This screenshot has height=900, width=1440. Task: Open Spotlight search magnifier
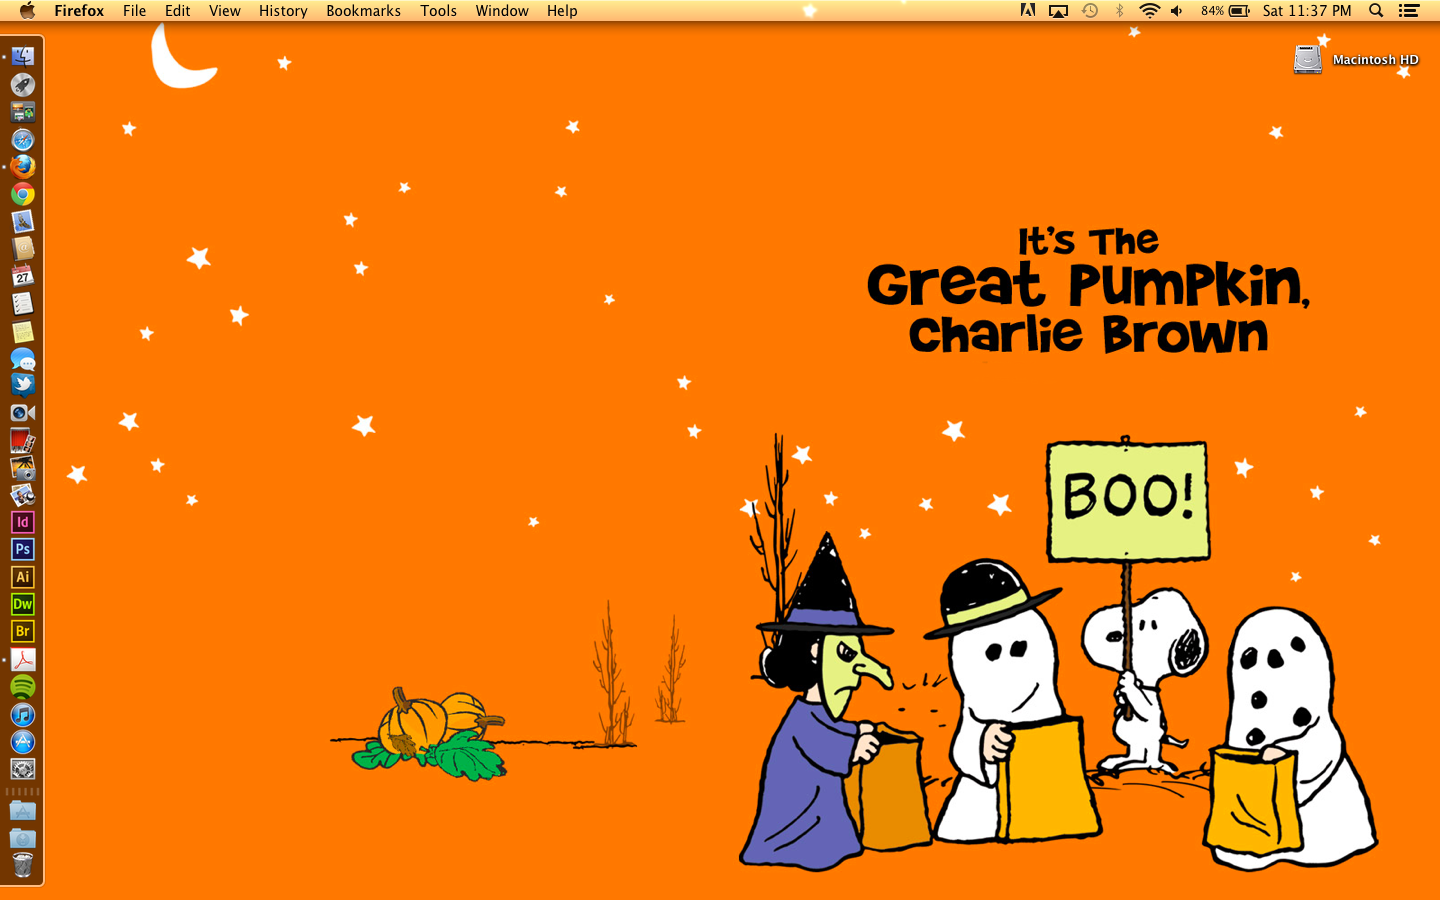[x=1376, y=11]
